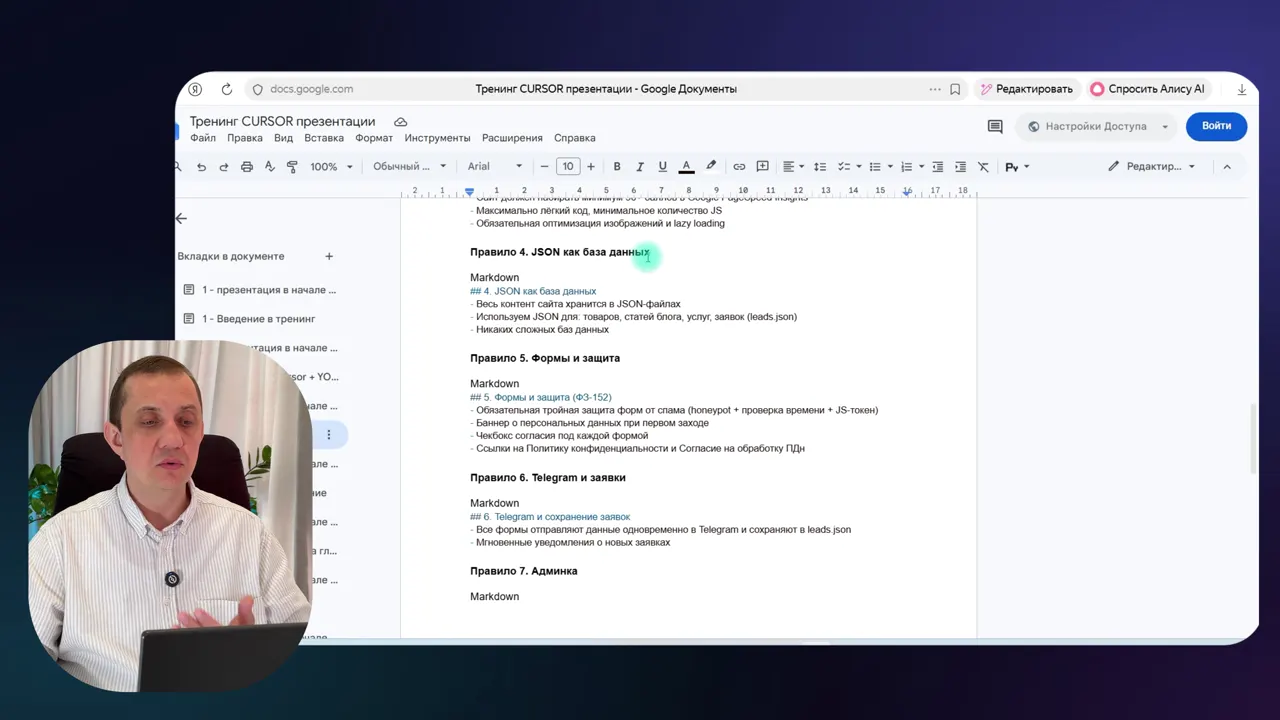Viewport: 1280px width, 720px height.
Task: Open the Pv input tools dropdown
Action: [x=1017, y=167]
